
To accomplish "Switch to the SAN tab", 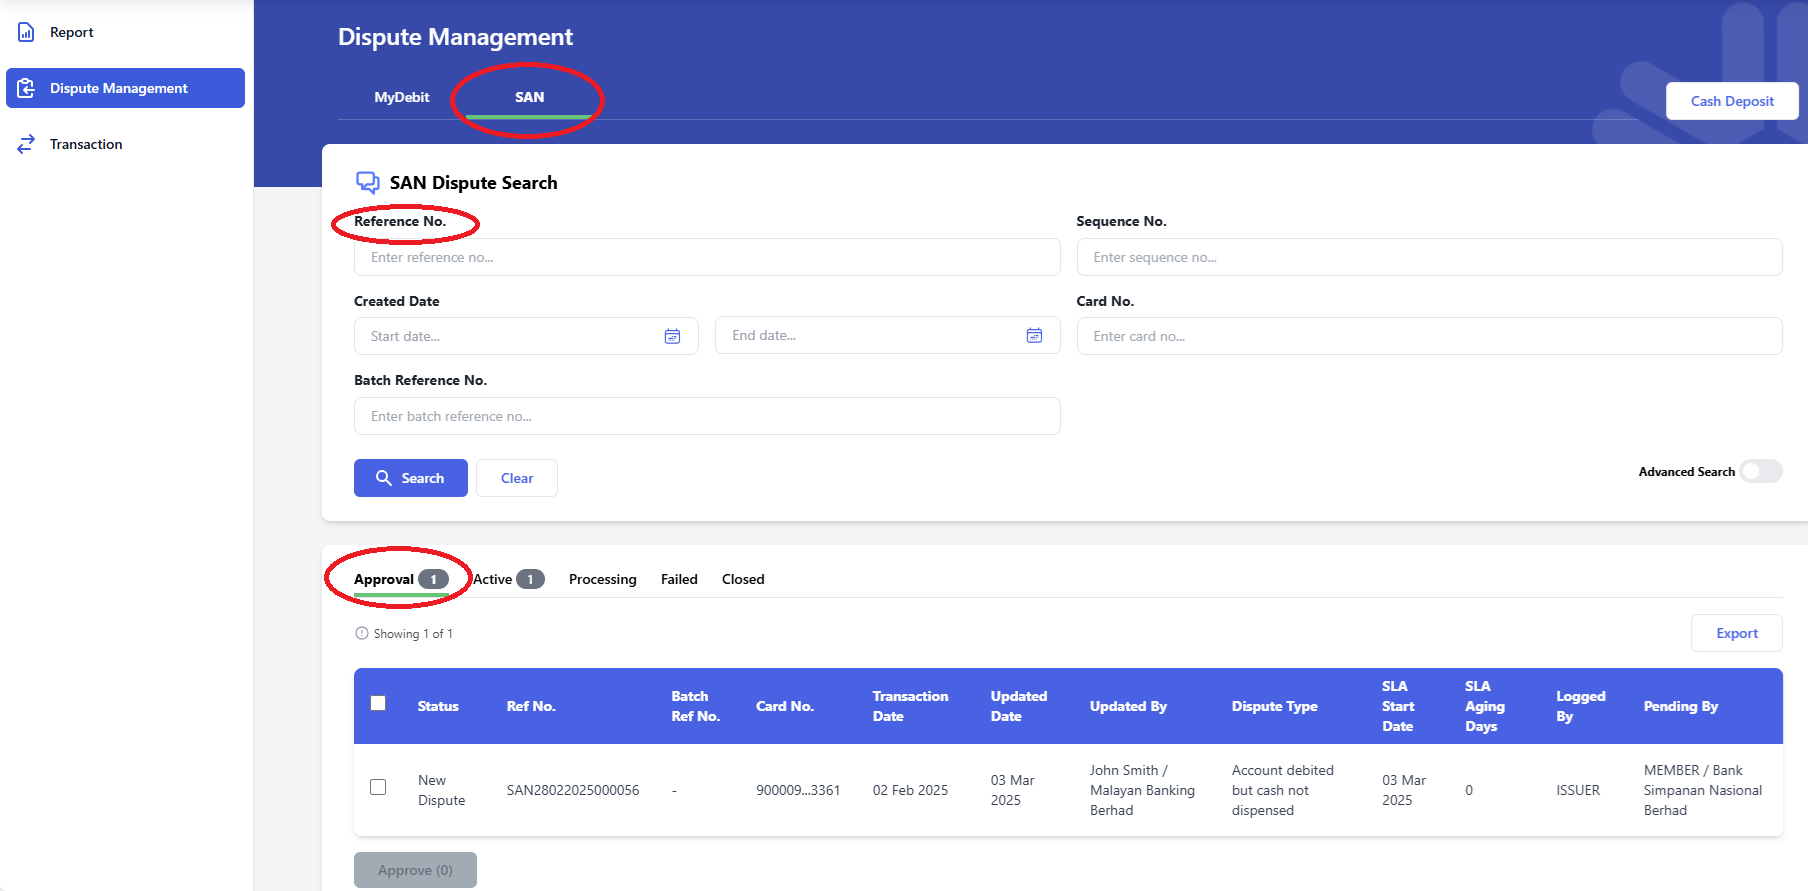I will 529,97.
